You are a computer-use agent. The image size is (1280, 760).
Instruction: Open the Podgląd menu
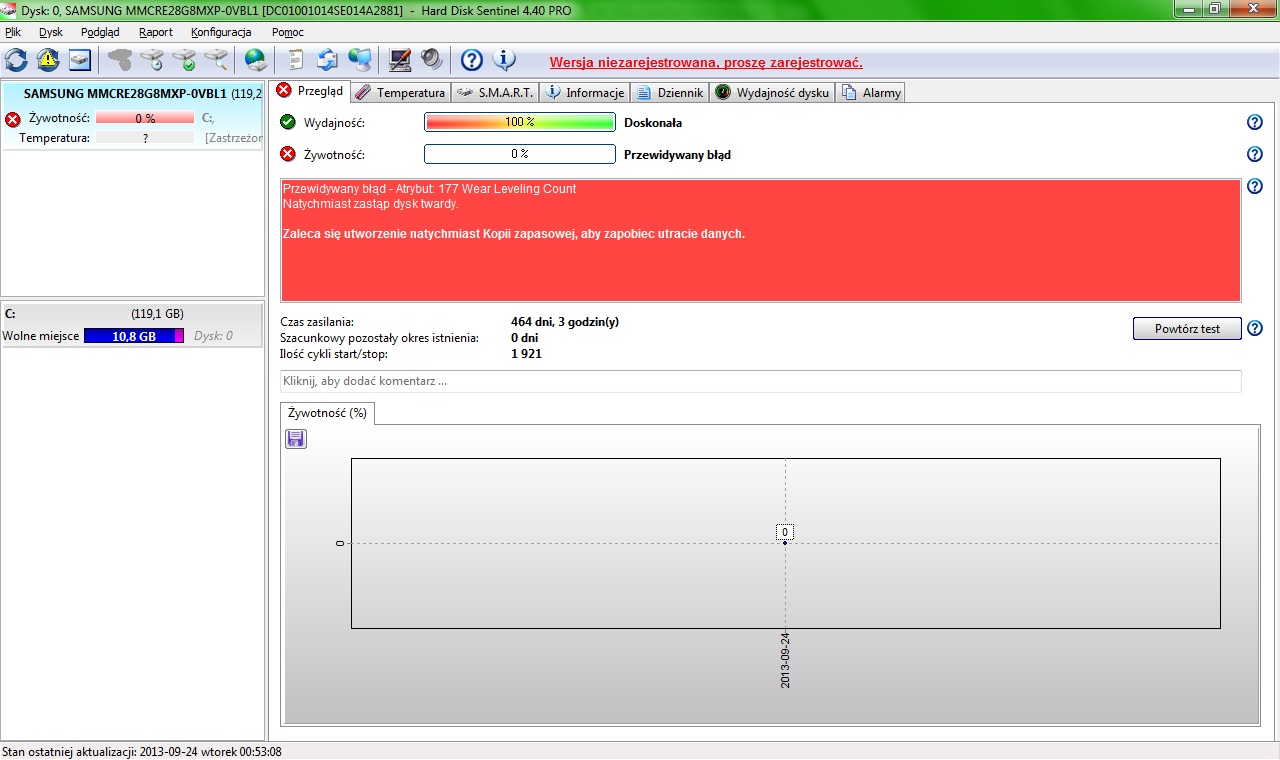[100, 32]
